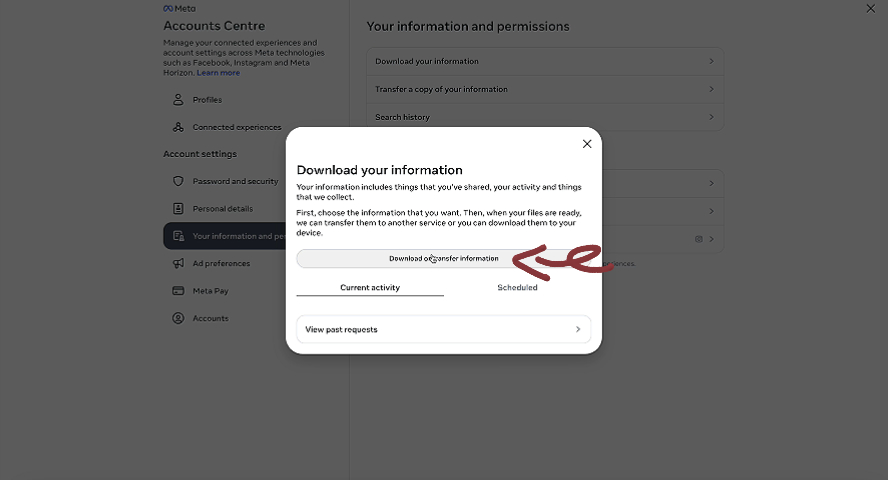Open Download your information row
The width and height of the screenshot is (888, 480).
click(545, 61)
